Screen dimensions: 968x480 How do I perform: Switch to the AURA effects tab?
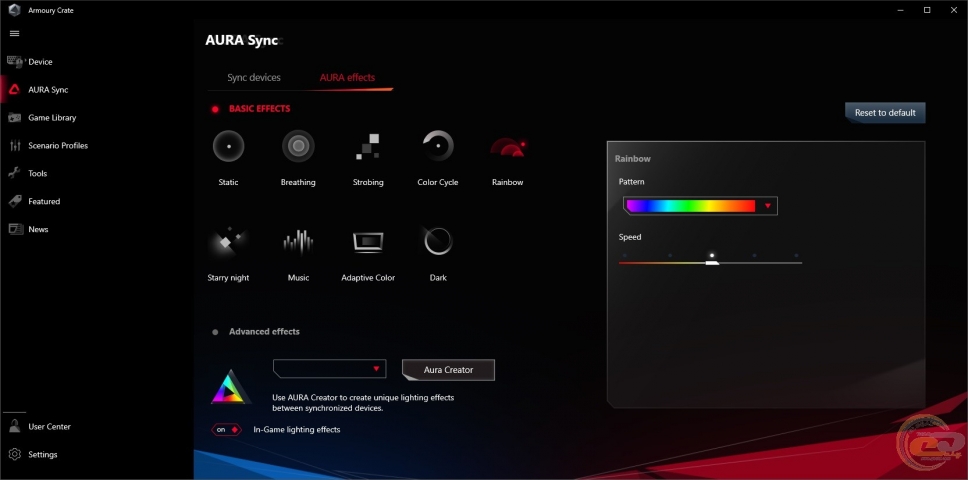[x=347, y=78]
